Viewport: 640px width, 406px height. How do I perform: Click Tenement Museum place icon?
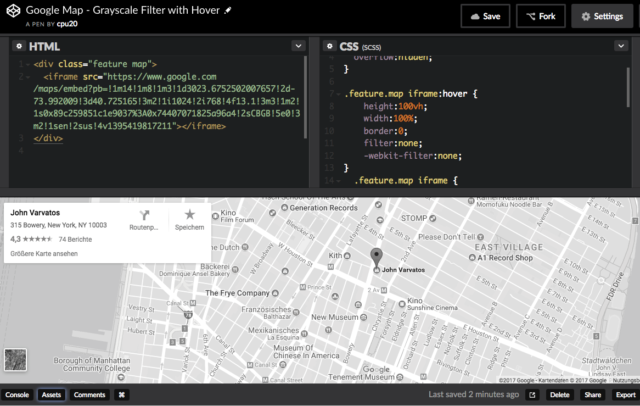tap(400, 377)
